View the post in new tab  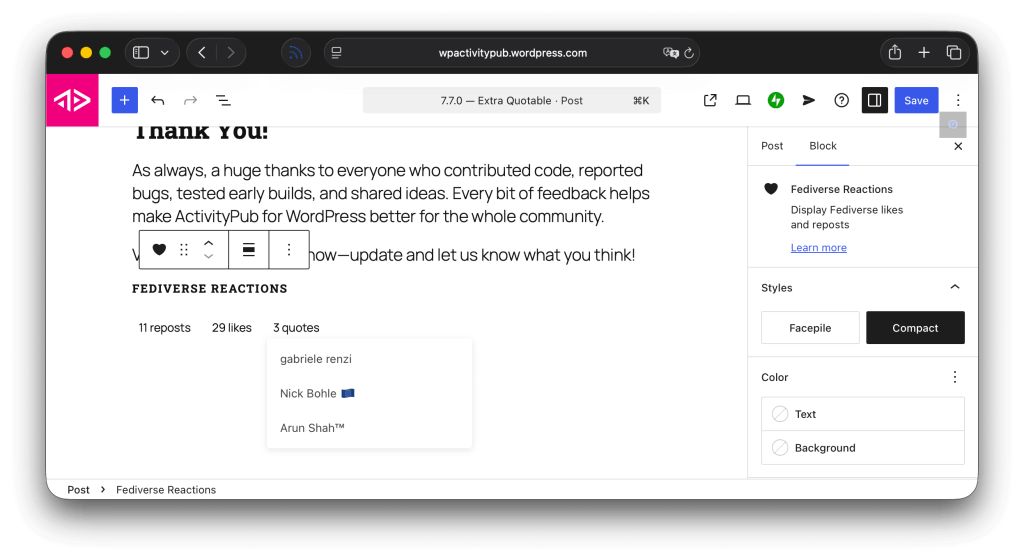click(x=710, y=100)
